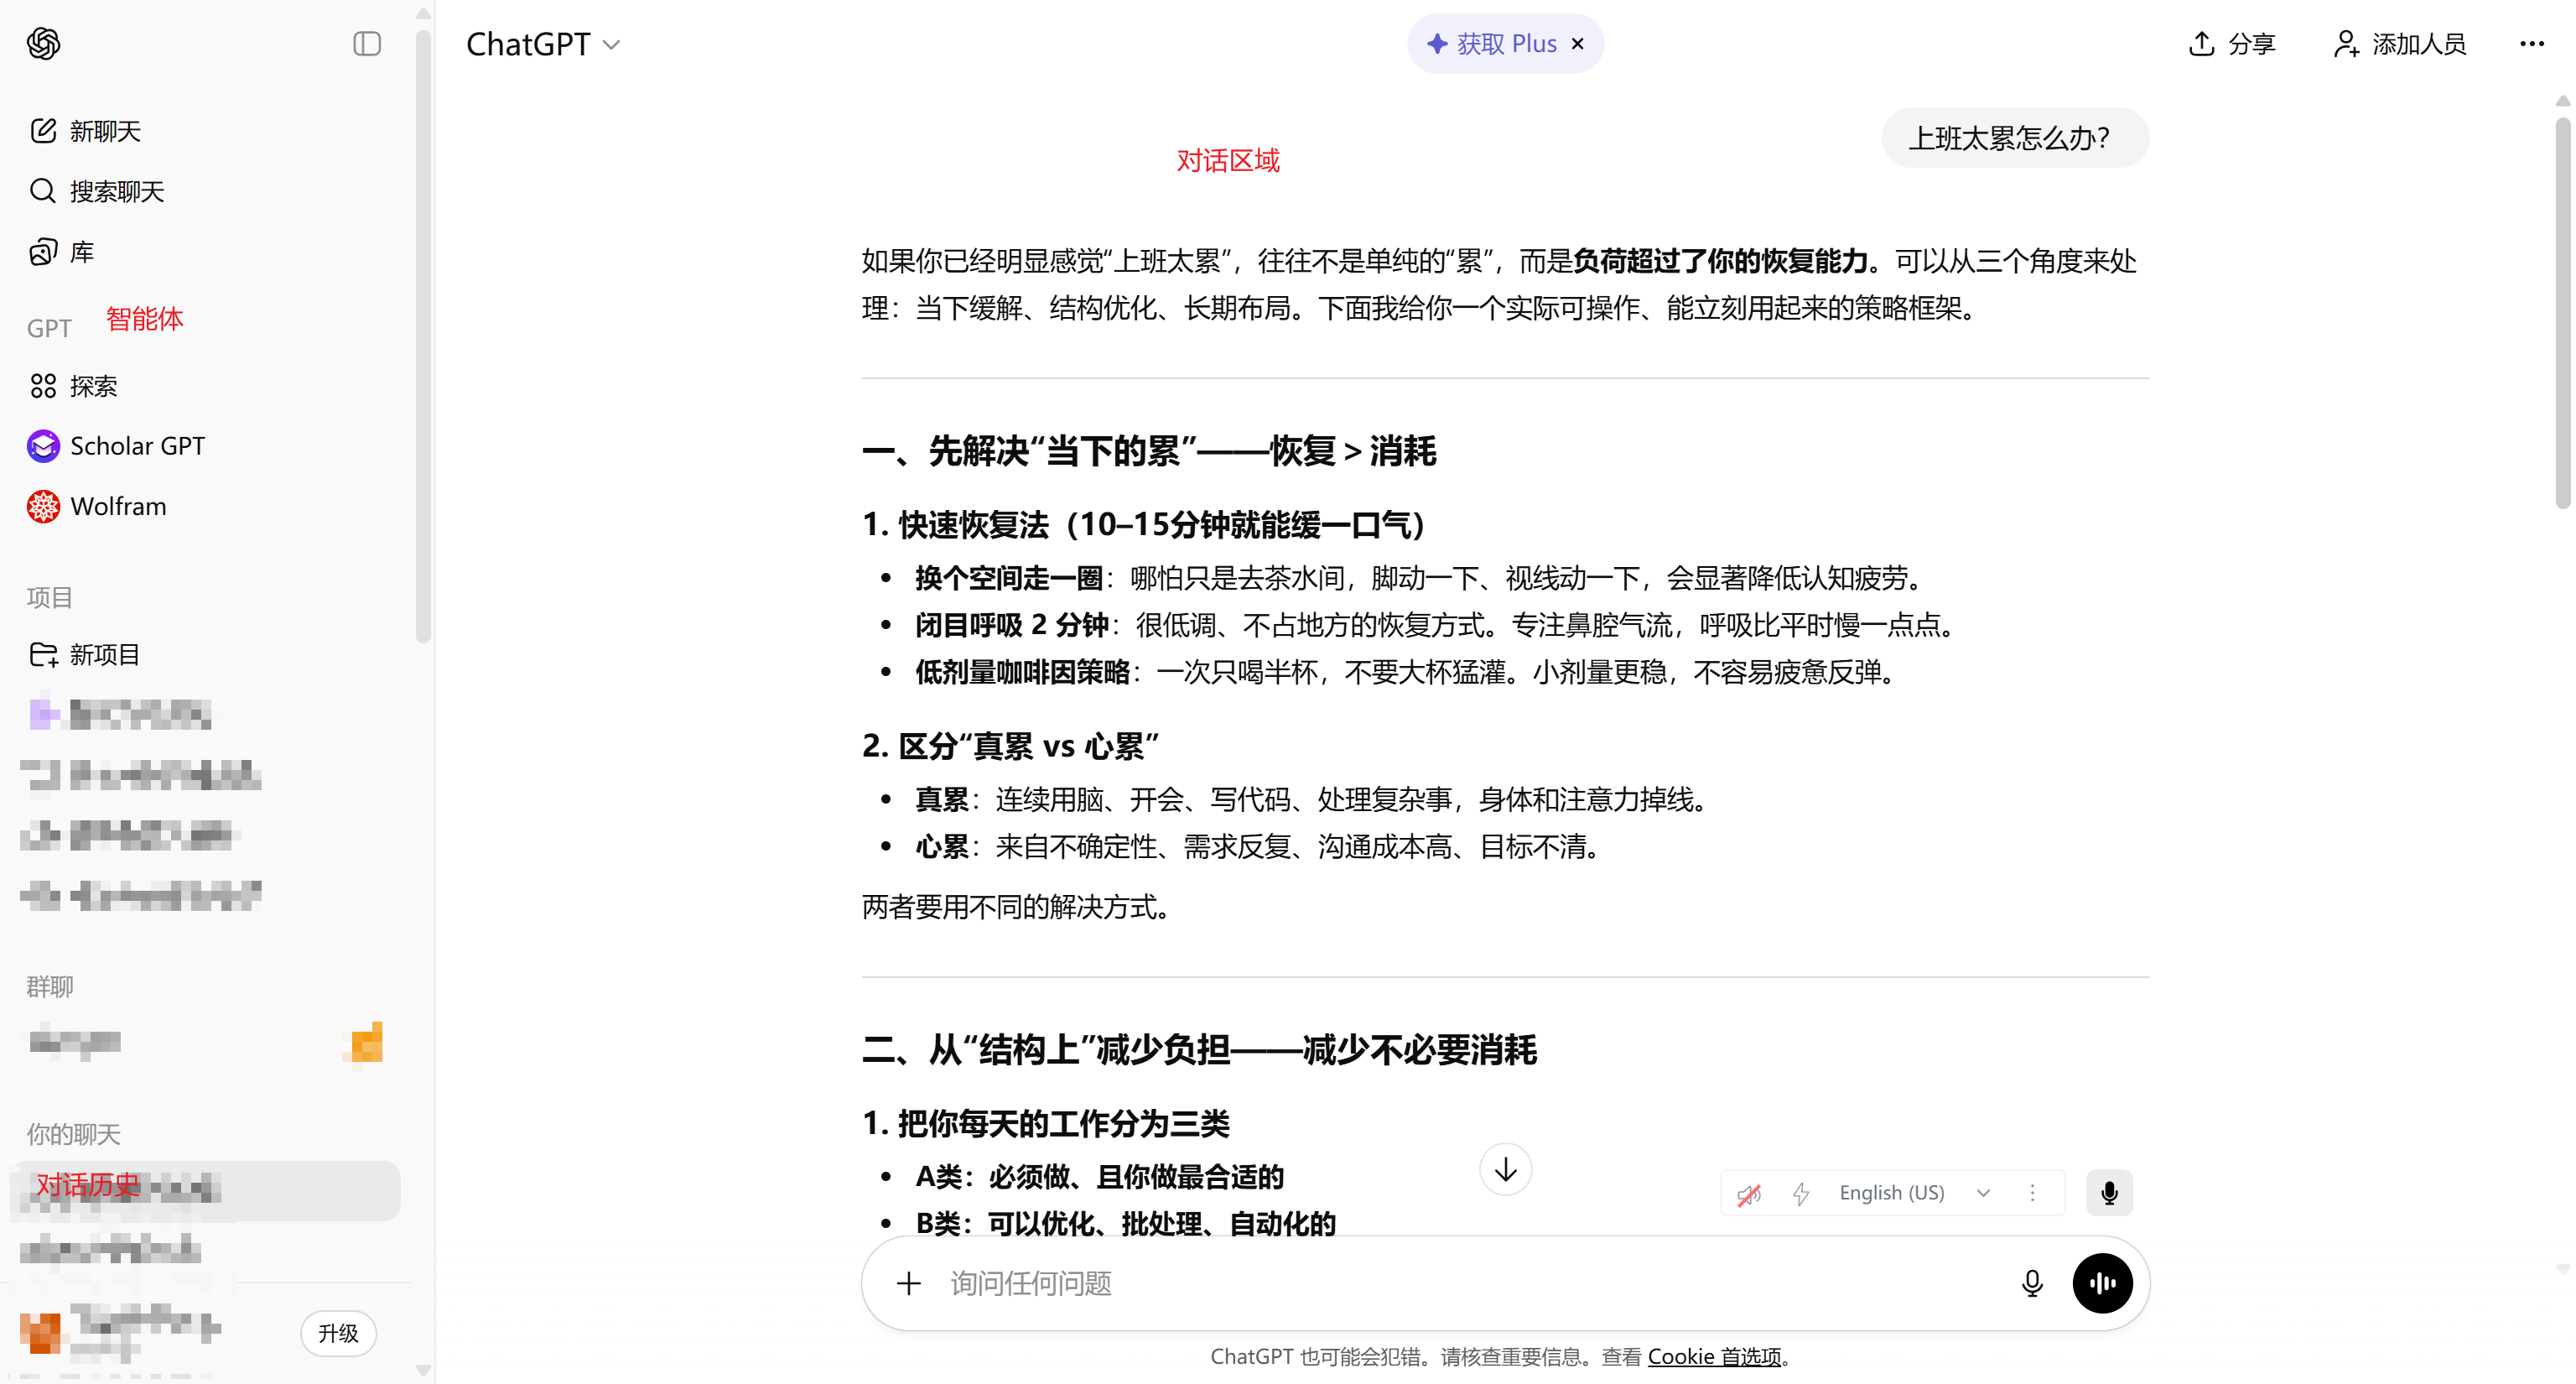
Task: Activate the microphone dictation button
Action: [x=2109, y=1192]
